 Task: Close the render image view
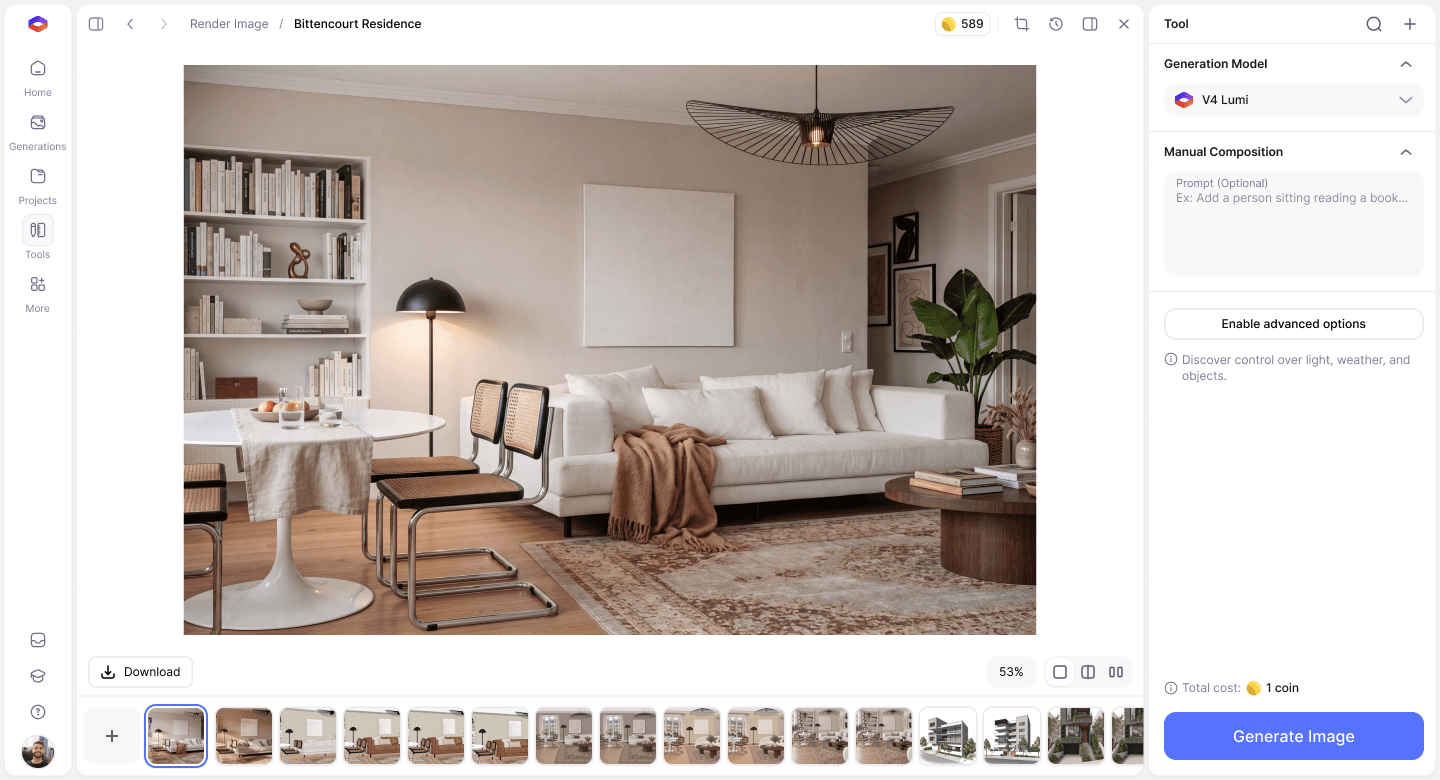(1124, 24)
